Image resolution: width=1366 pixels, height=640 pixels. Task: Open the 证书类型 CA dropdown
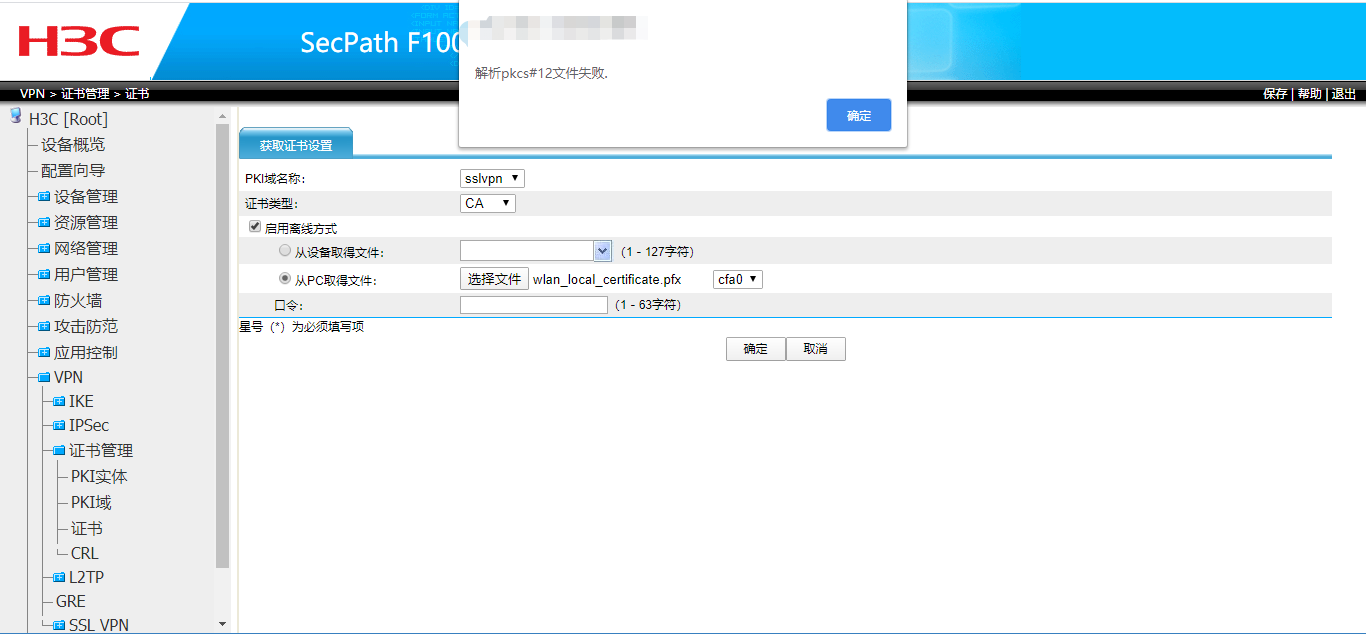coord(488,203)
